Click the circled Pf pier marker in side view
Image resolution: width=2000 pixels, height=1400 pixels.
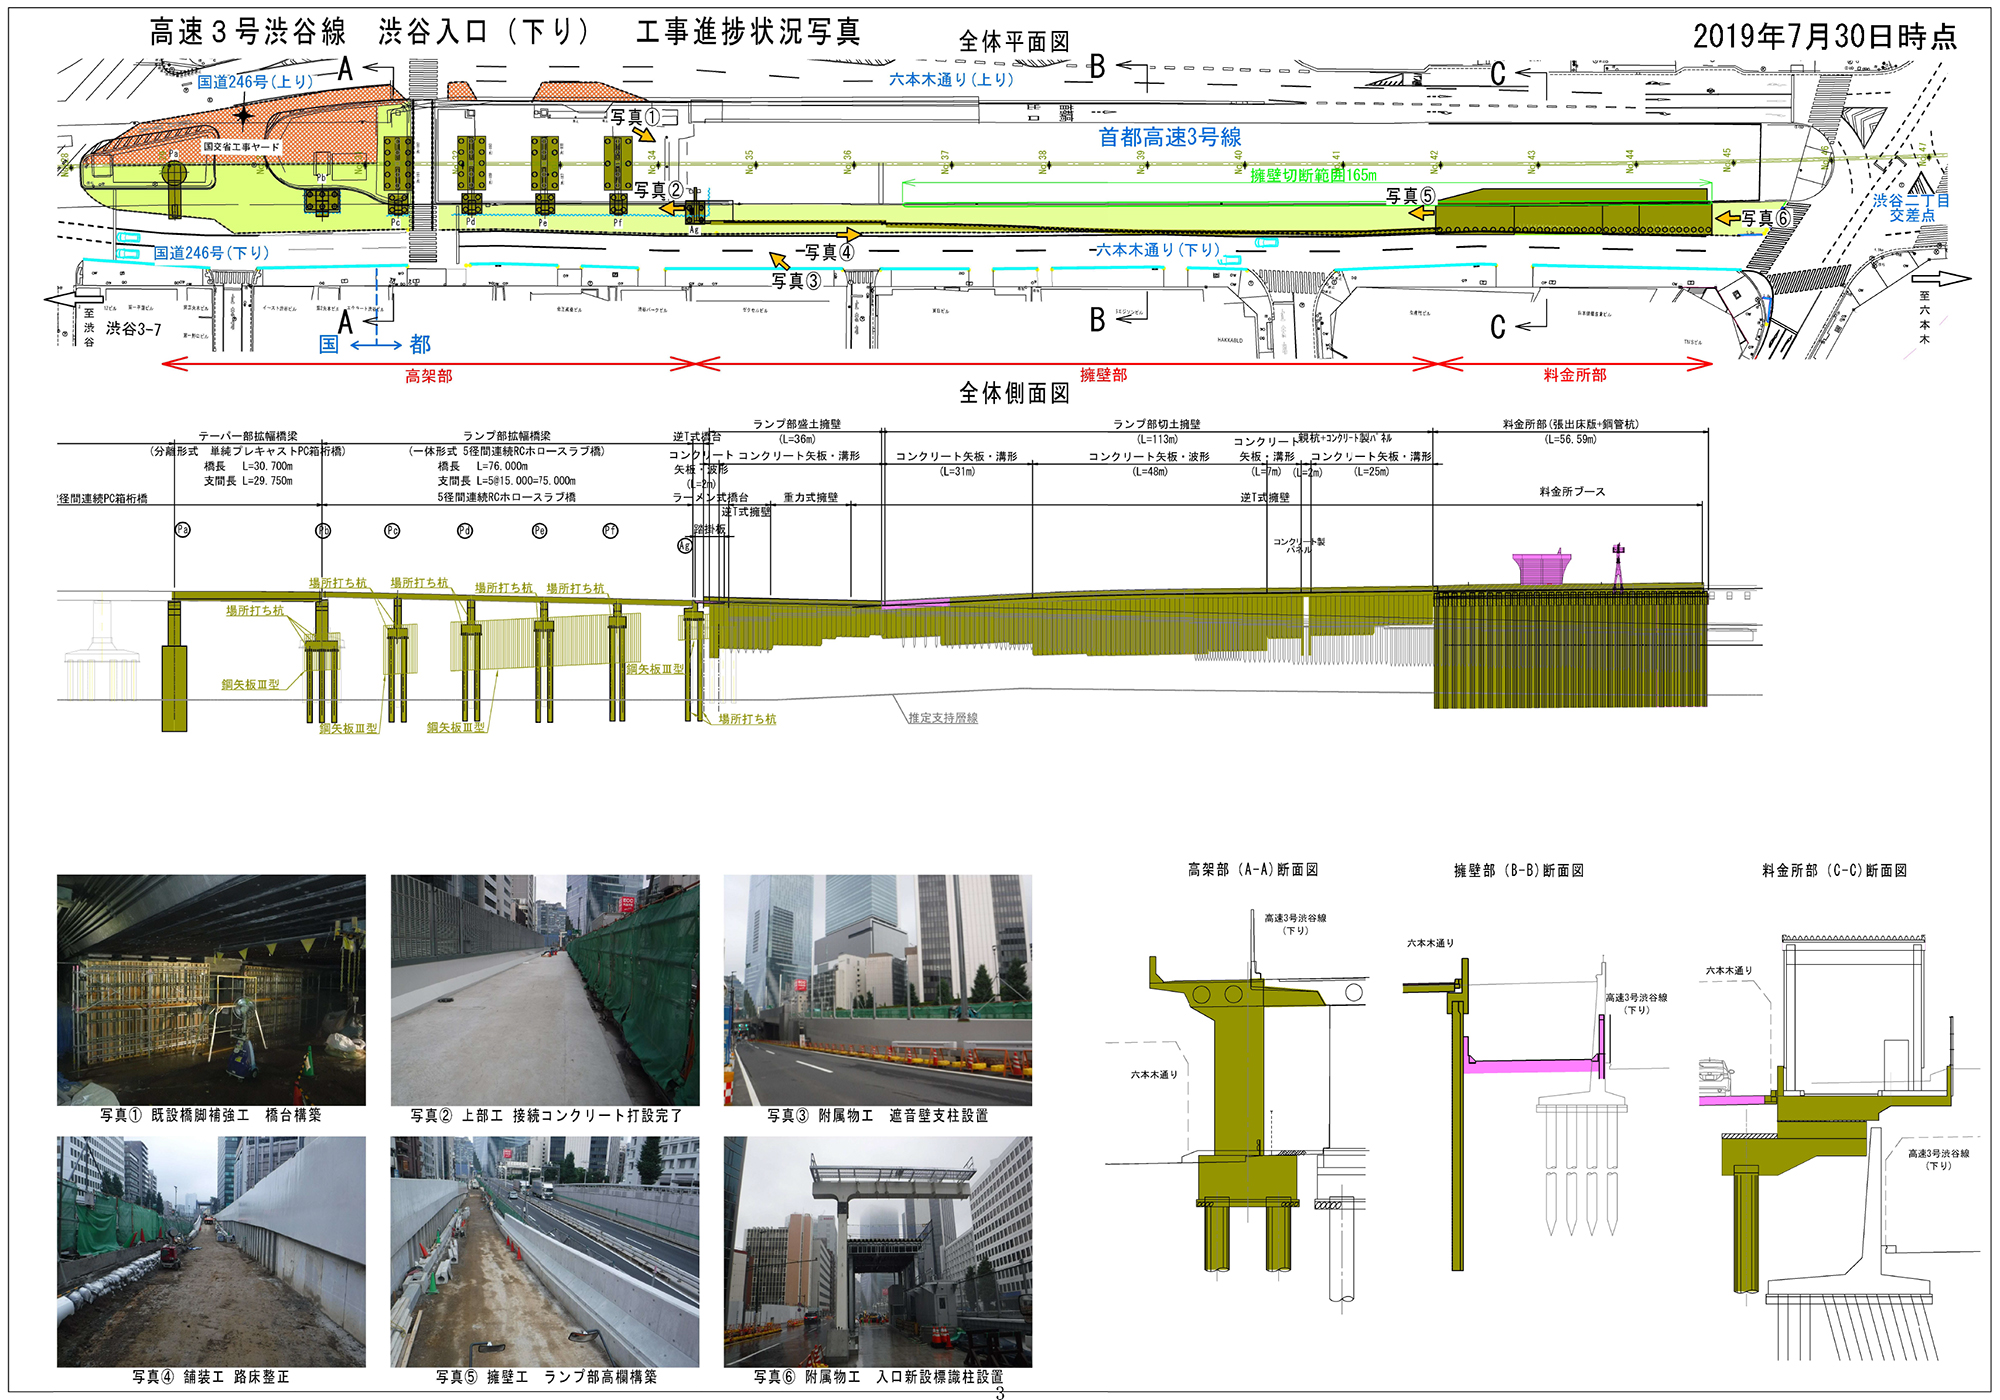pos(610,530)
